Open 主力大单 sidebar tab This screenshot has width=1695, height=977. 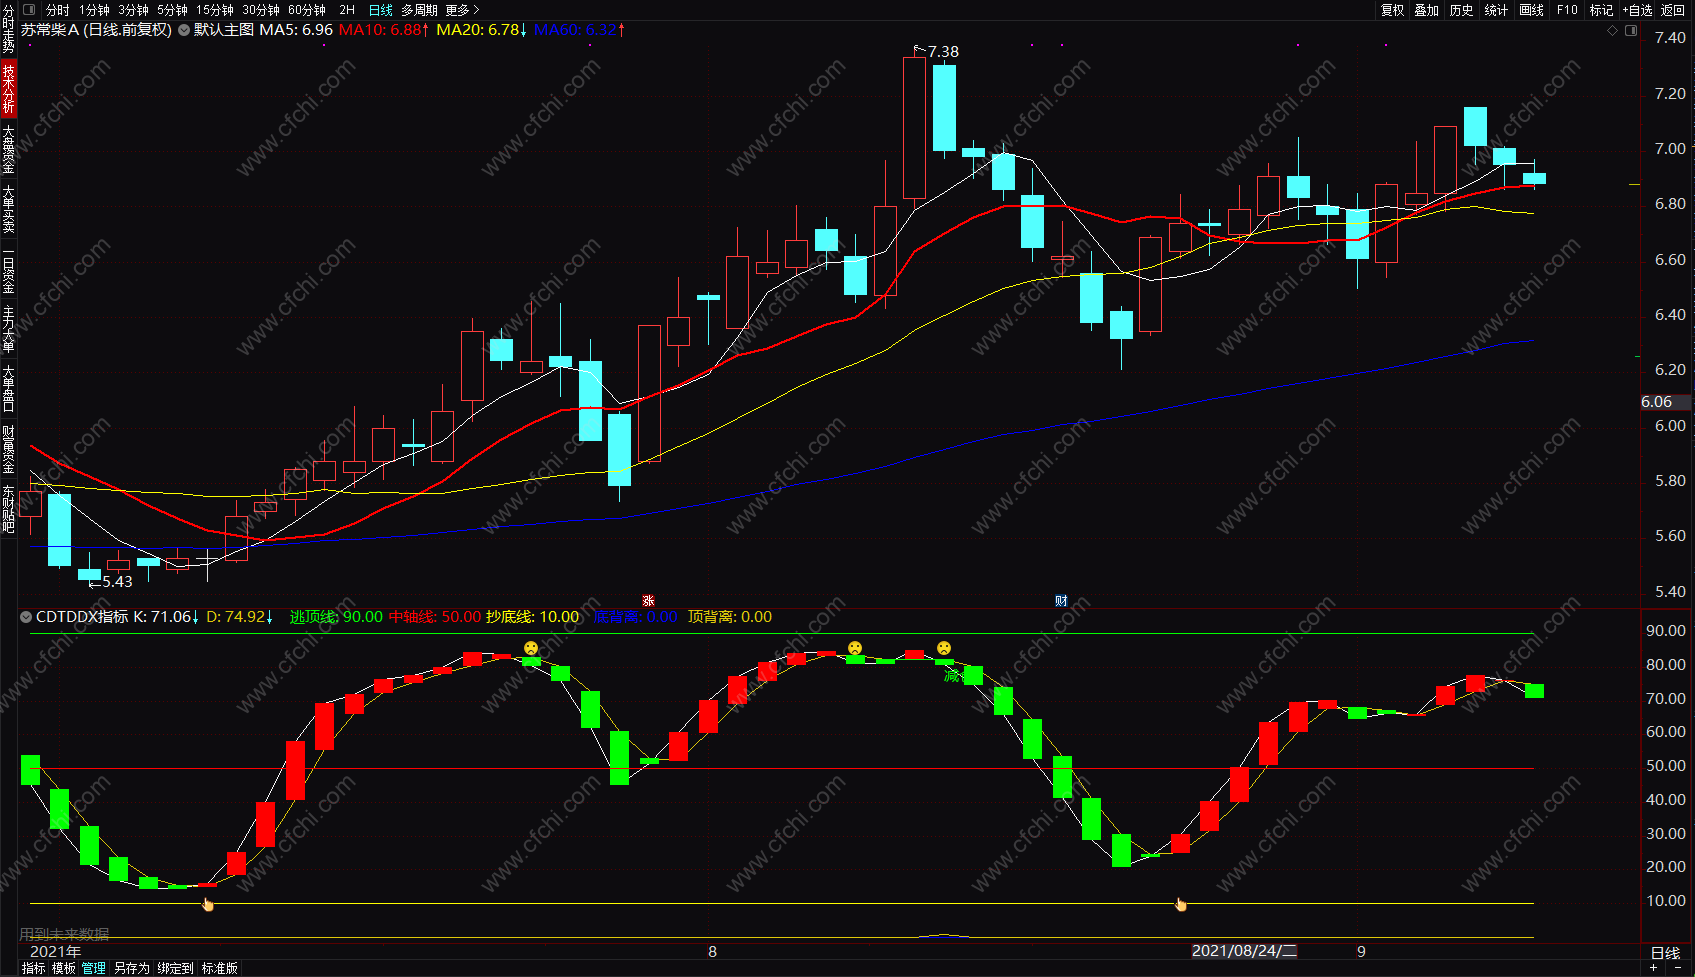coord(8,330)
